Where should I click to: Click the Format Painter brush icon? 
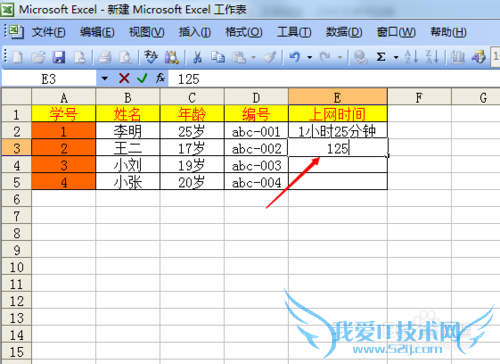click(269, 58)
